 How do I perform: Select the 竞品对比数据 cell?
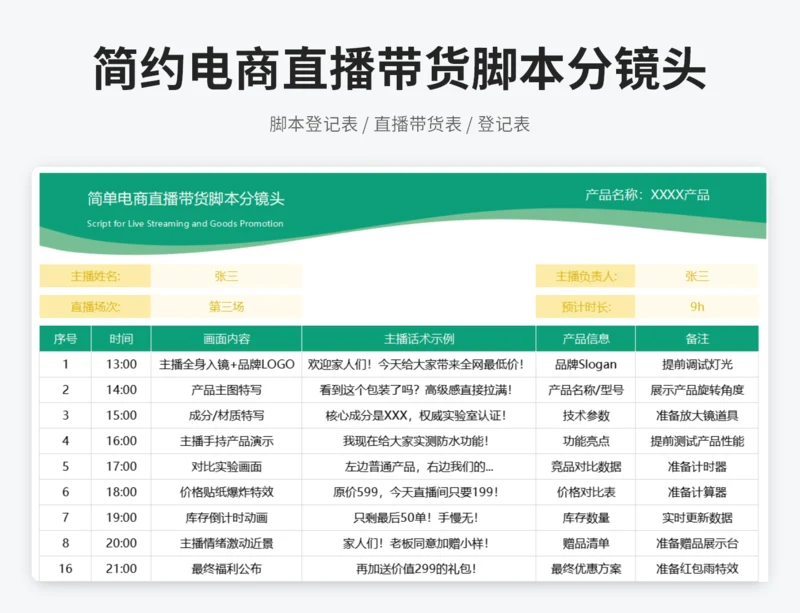(x=586, y=467)
